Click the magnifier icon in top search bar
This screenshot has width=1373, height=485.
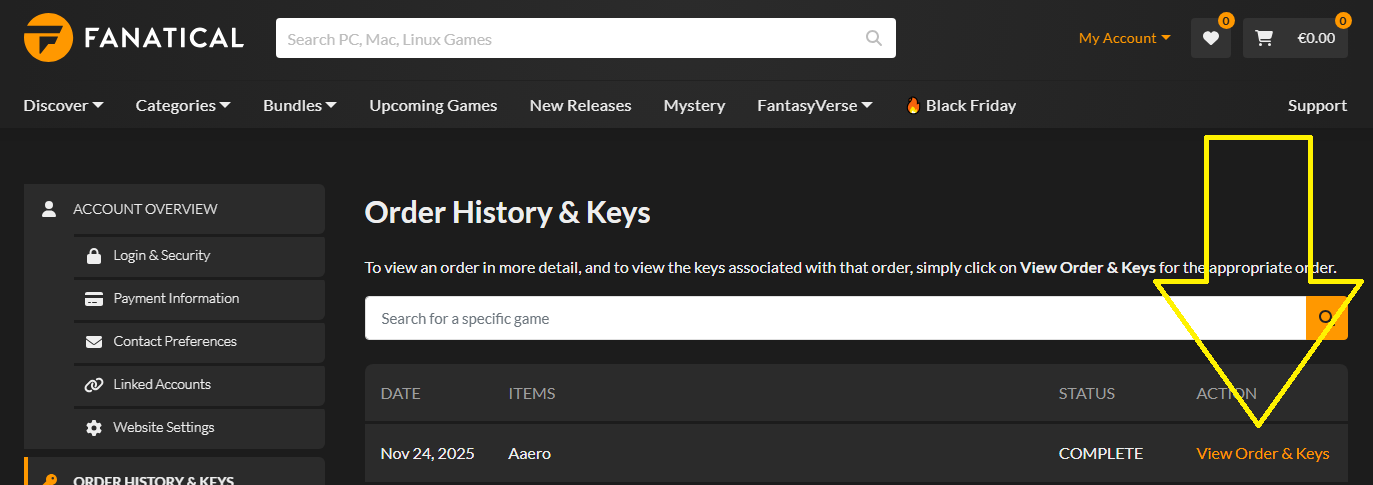point(874,39)
